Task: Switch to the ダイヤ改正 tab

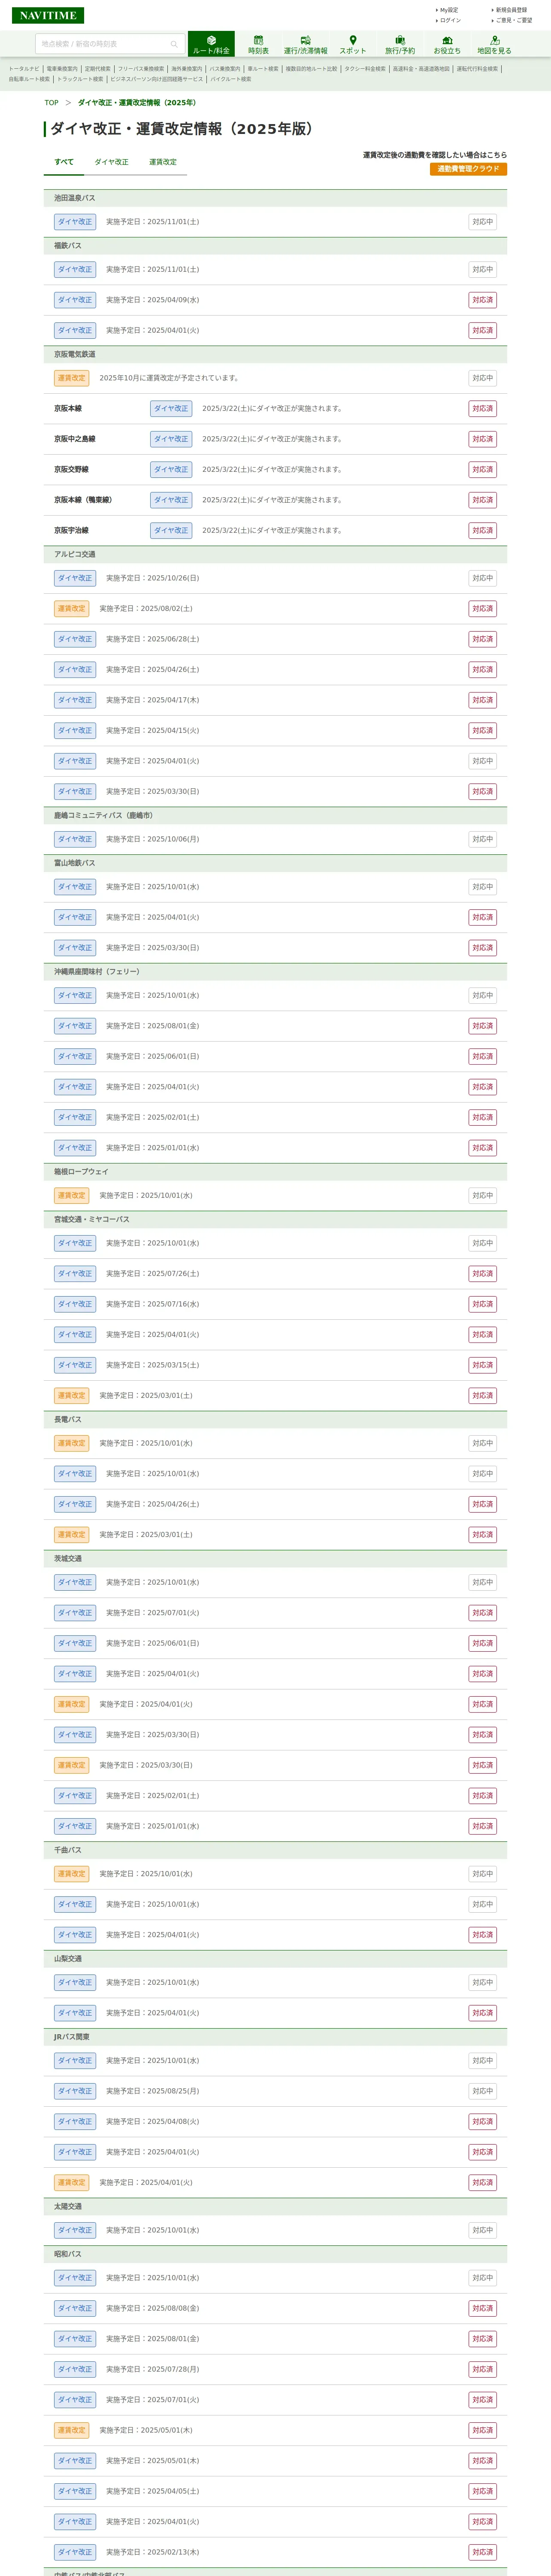Action: click(111, 162)
